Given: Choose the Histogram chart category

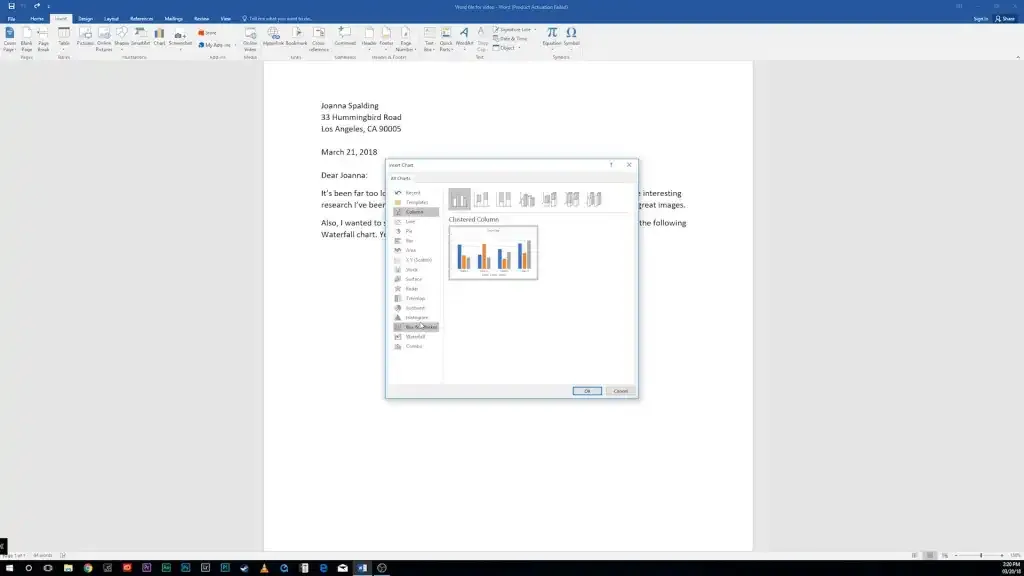Looking at the screenshot, I should pos(415,317).
